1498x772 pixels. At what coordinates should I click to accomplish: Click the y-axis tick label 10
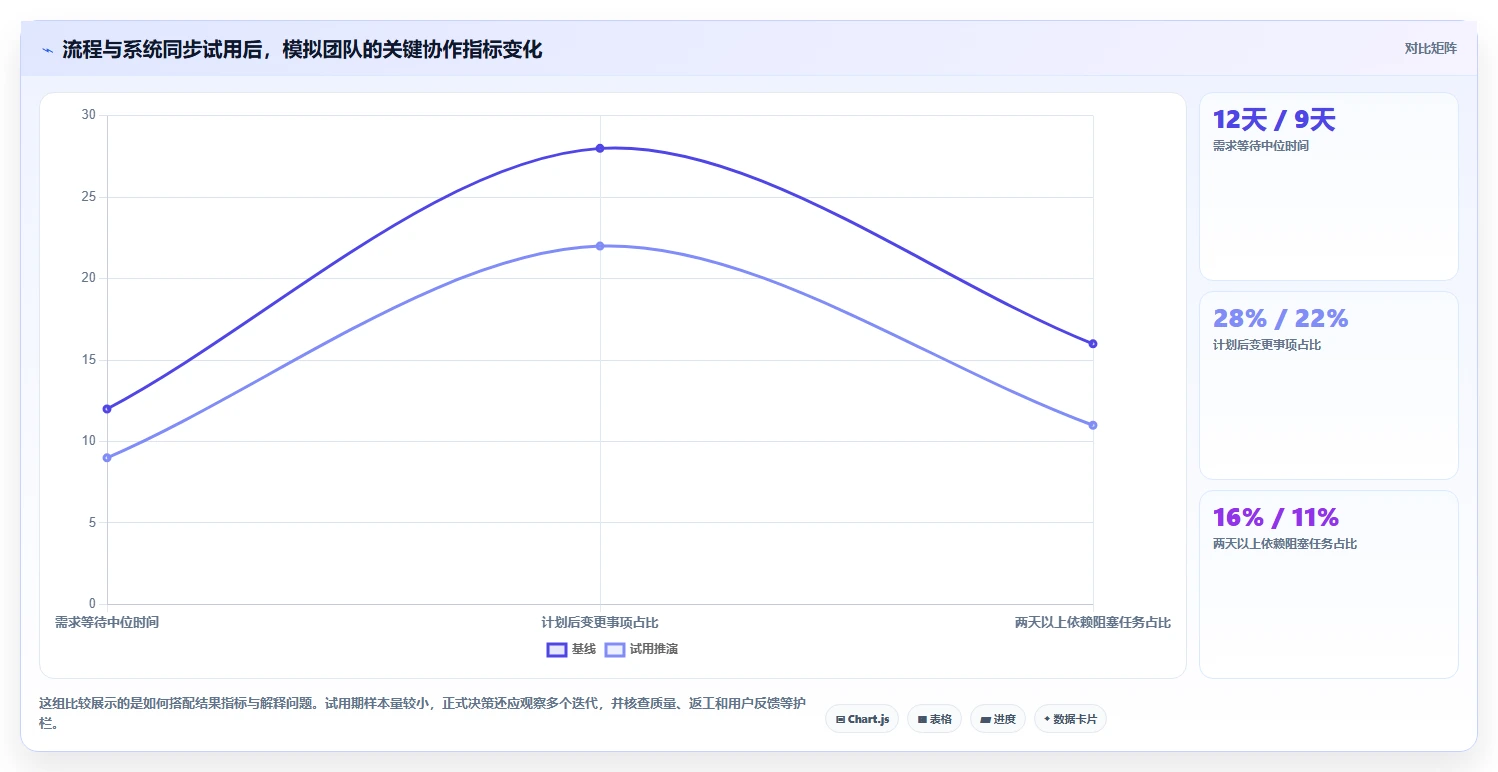[x=89, y=441]
